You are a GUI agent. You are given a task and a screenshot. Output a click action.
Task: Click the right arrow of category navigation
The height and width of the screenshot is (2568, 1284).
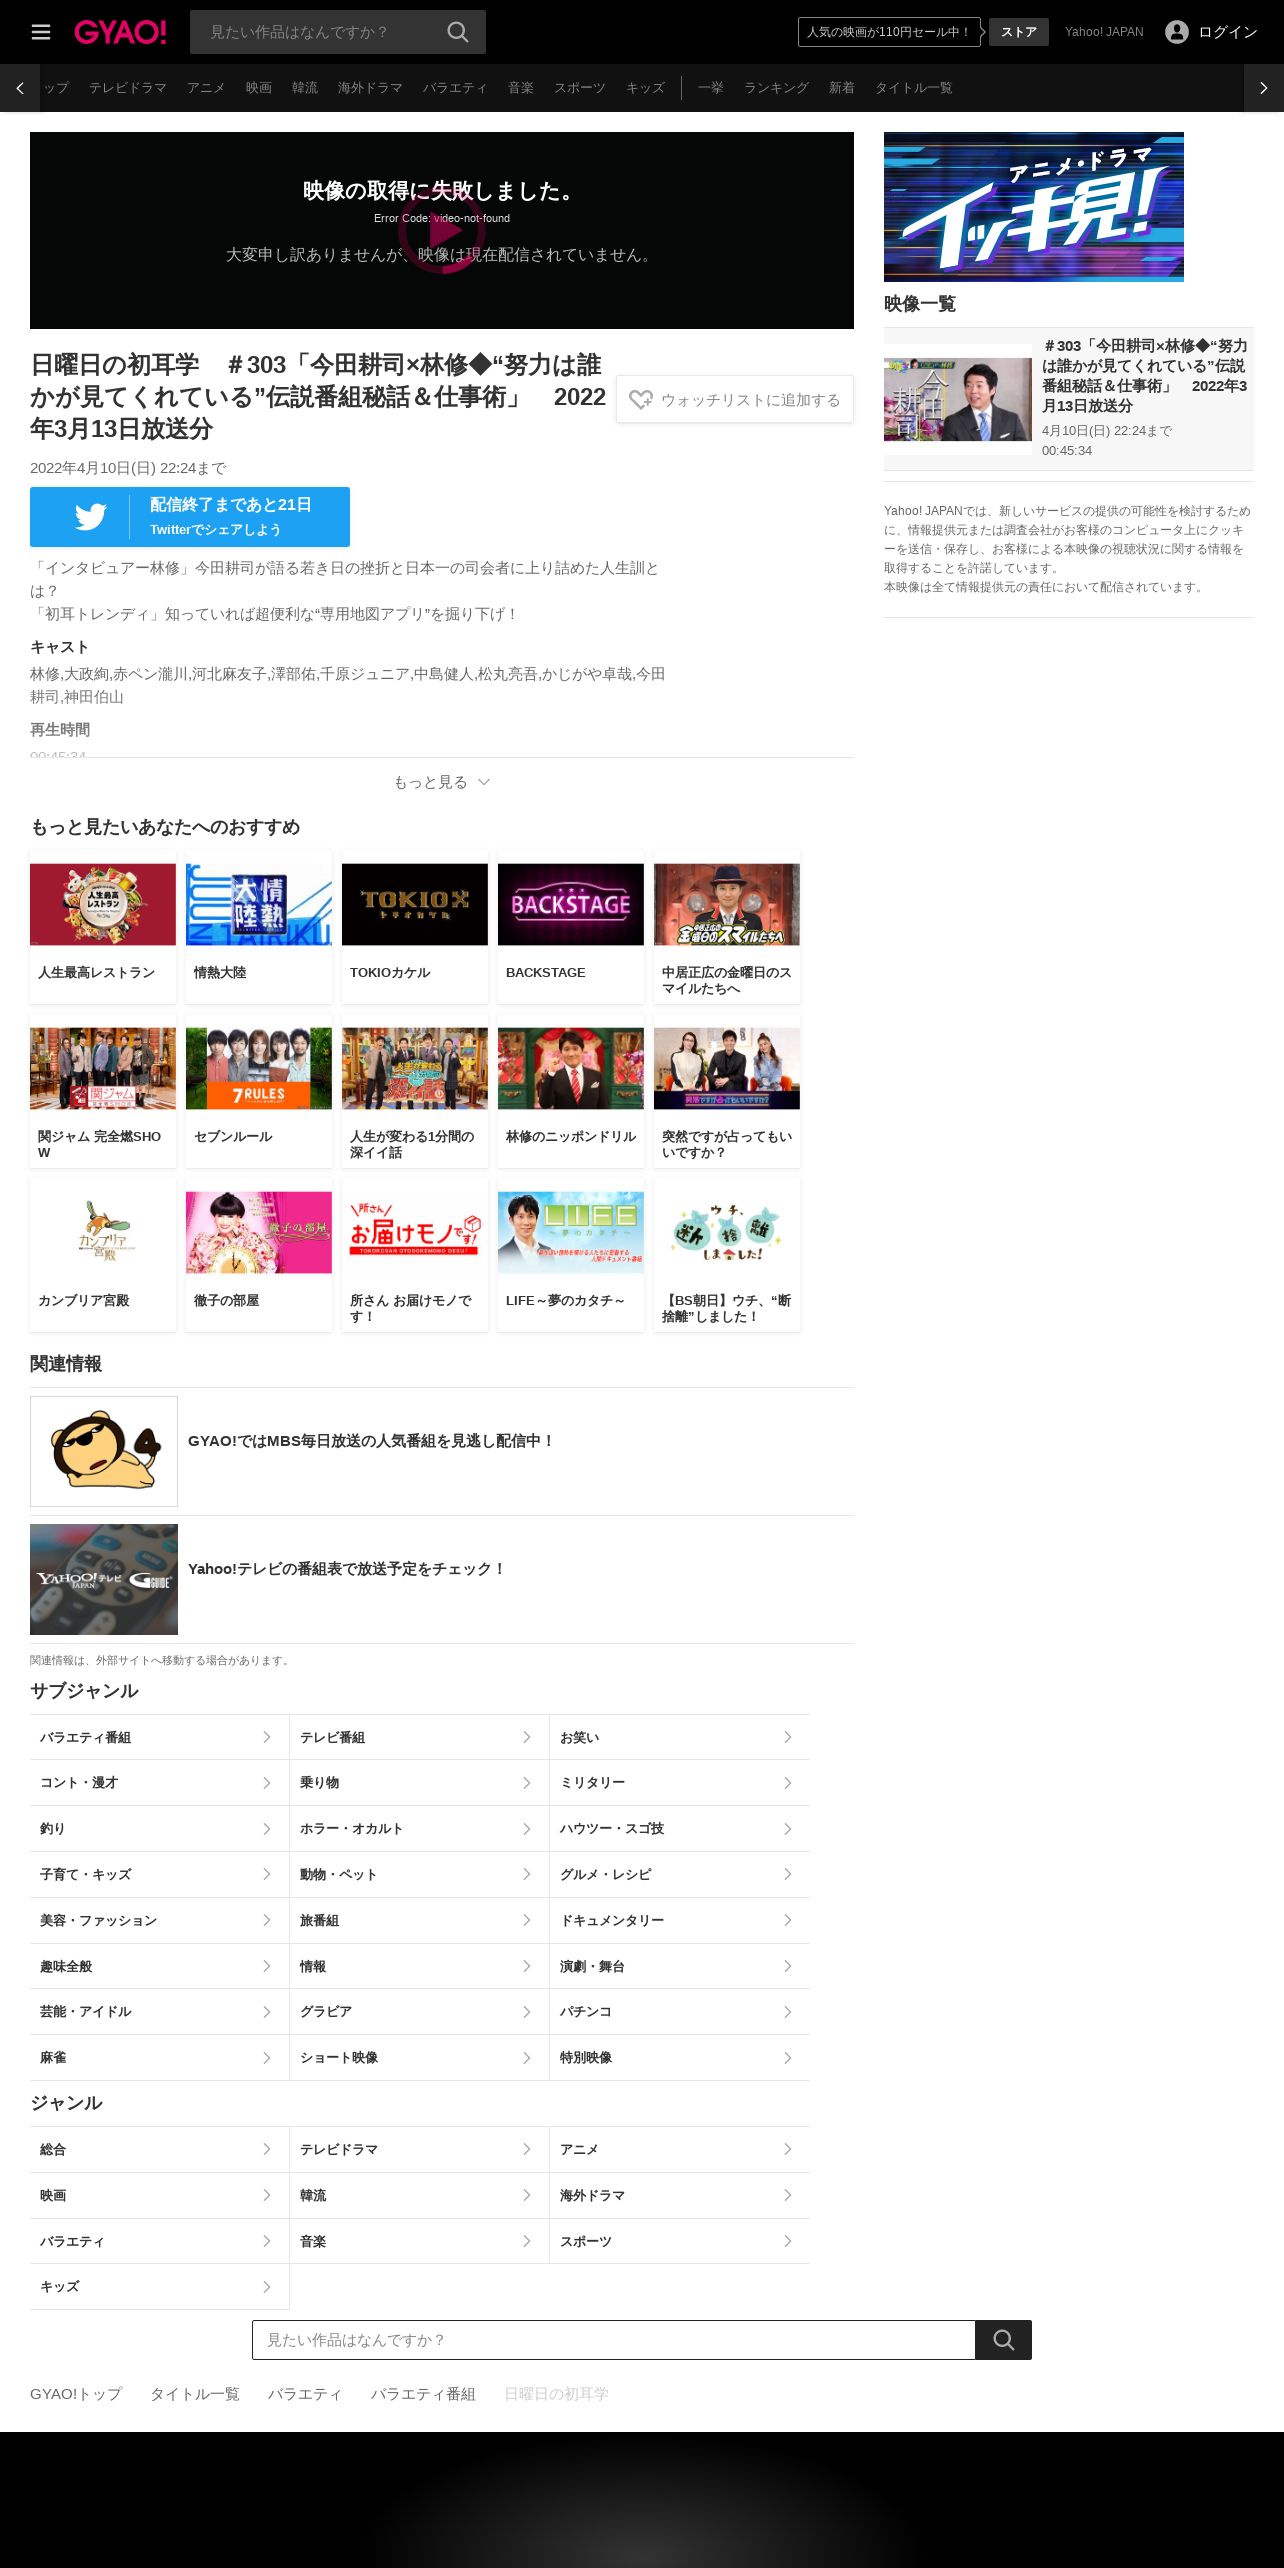pos(1264,88)
